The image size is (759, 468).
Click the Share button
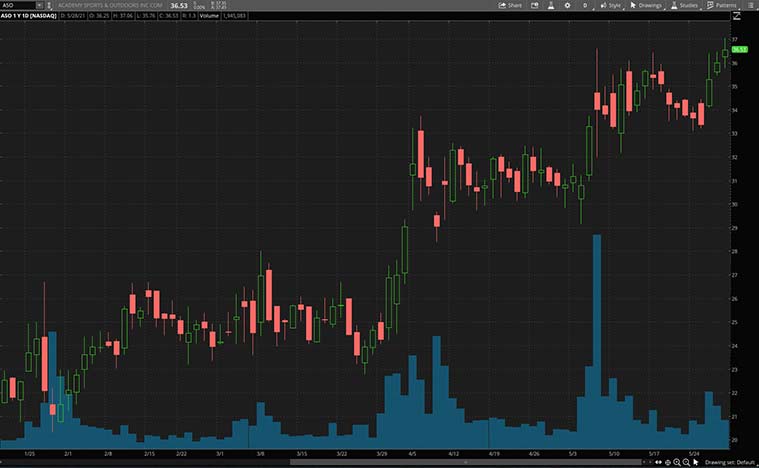(x=510, y=5)
